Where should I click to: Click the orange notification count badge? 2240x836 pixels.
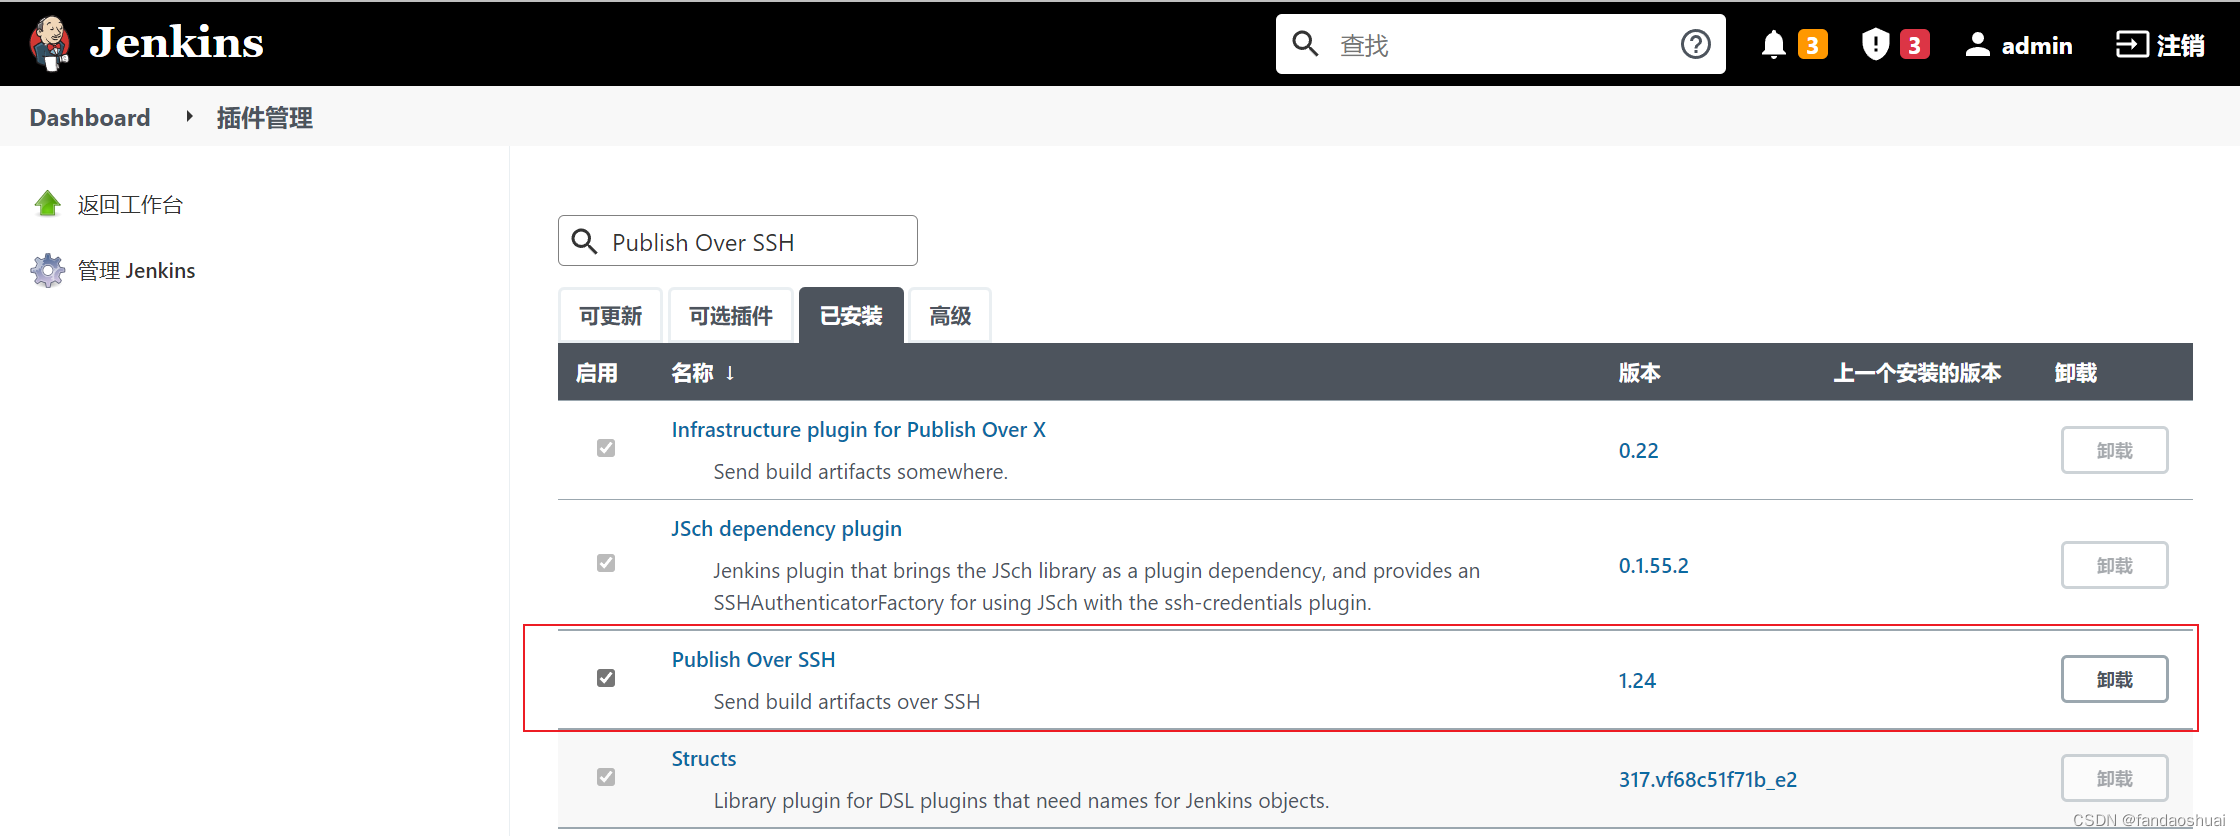tap(1812, 45)
